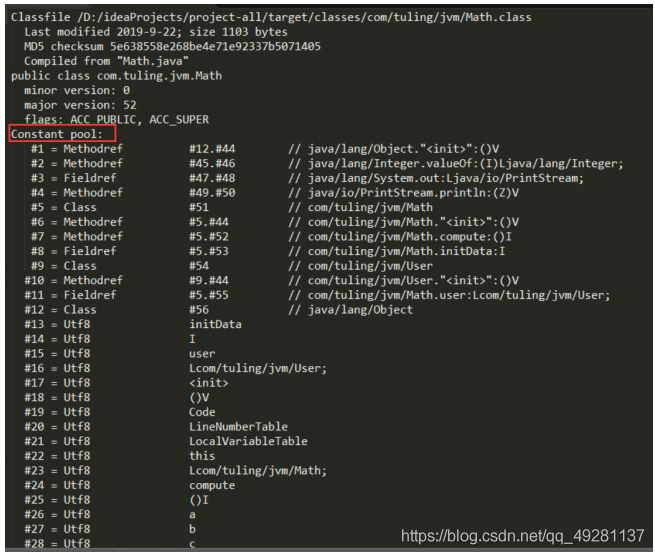Click the '()V' value in row #18

pyautogui.click(x=199, y=397)
